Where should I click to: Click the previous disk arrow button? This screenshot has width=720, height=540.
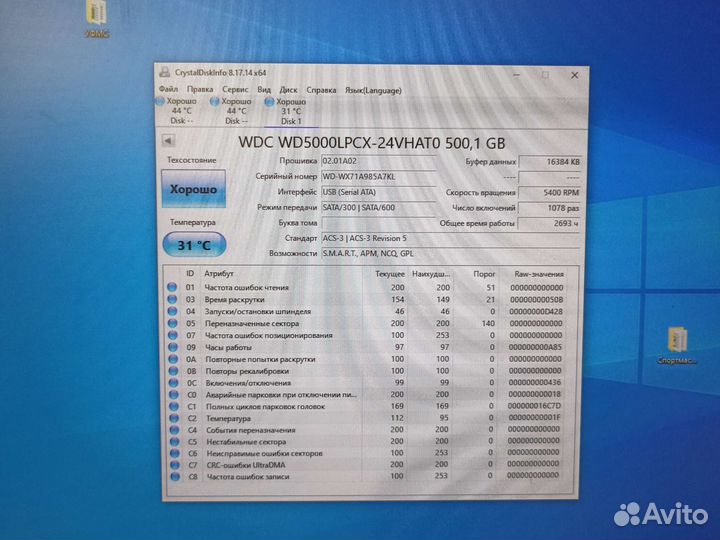click(x=167, y=142)
